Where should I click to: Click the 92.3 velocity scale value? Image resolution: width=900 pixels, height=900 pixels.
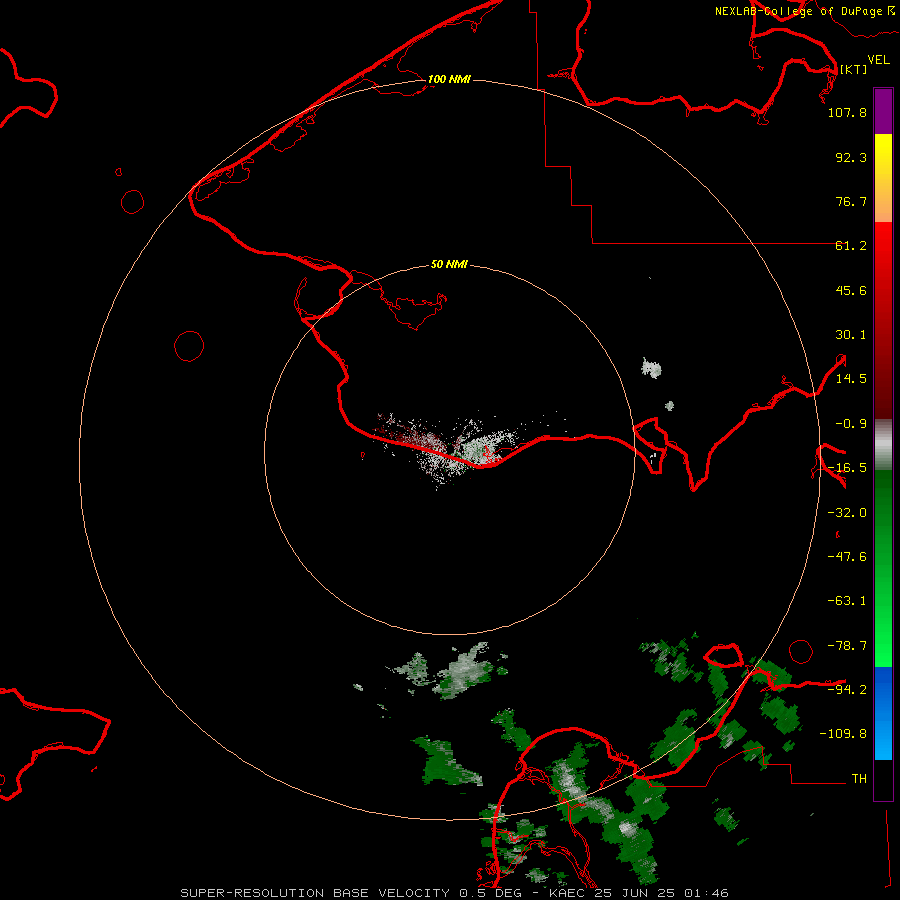point(851,157)
